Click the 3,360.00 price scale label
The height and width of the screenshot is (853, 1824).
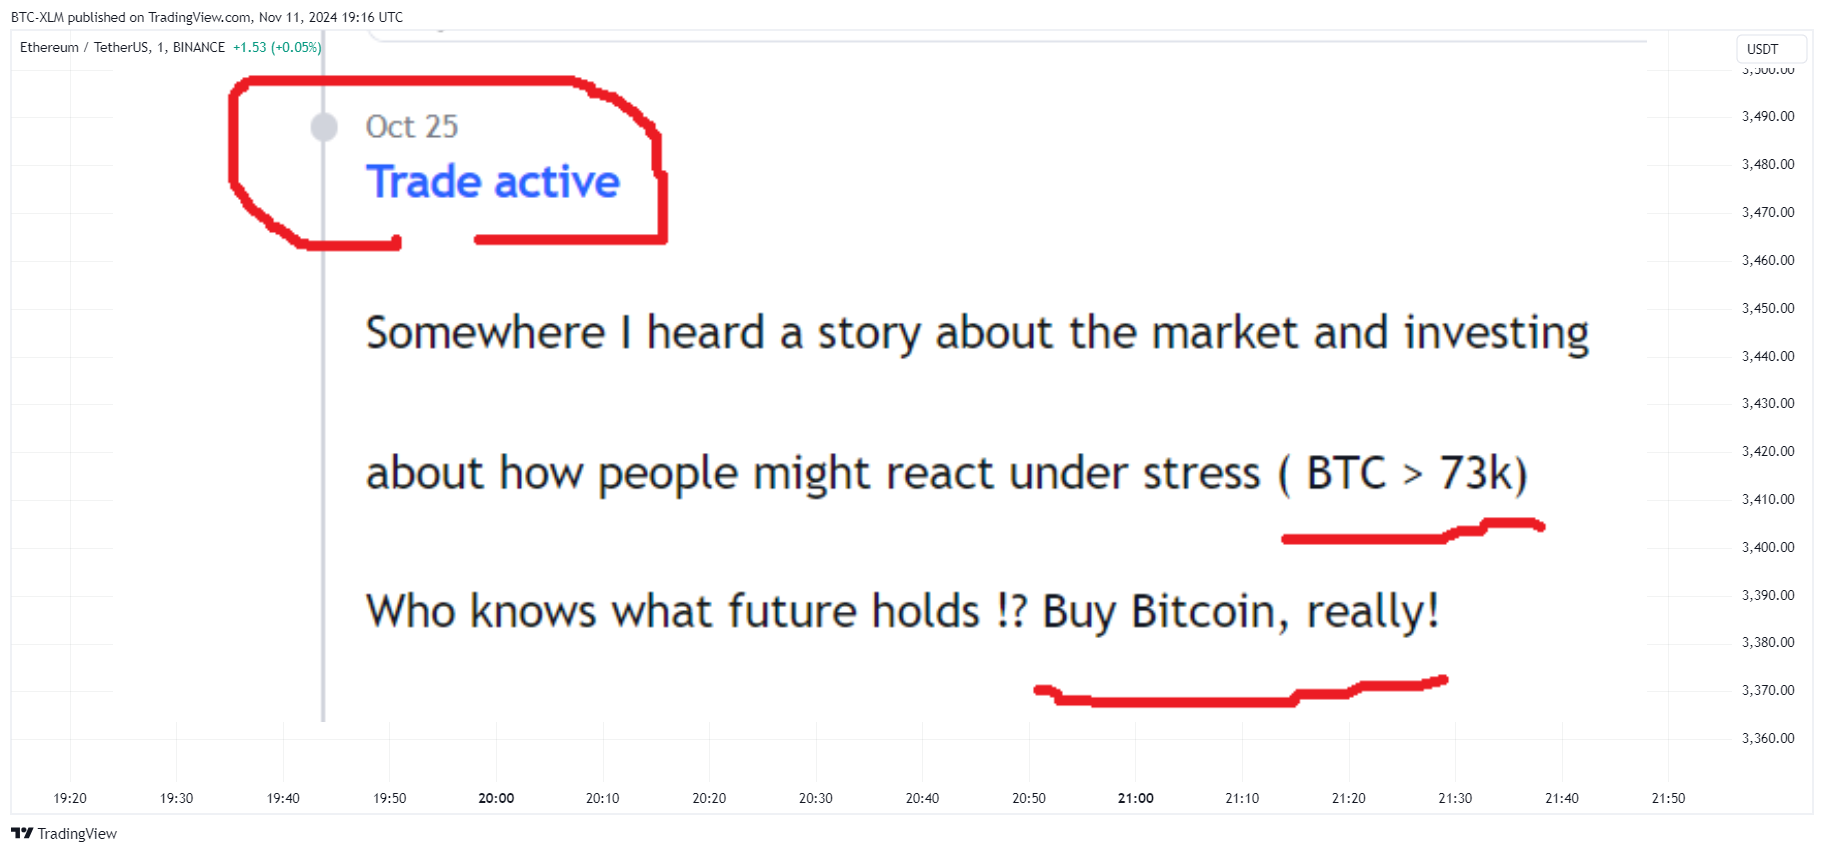point(1768,738)
